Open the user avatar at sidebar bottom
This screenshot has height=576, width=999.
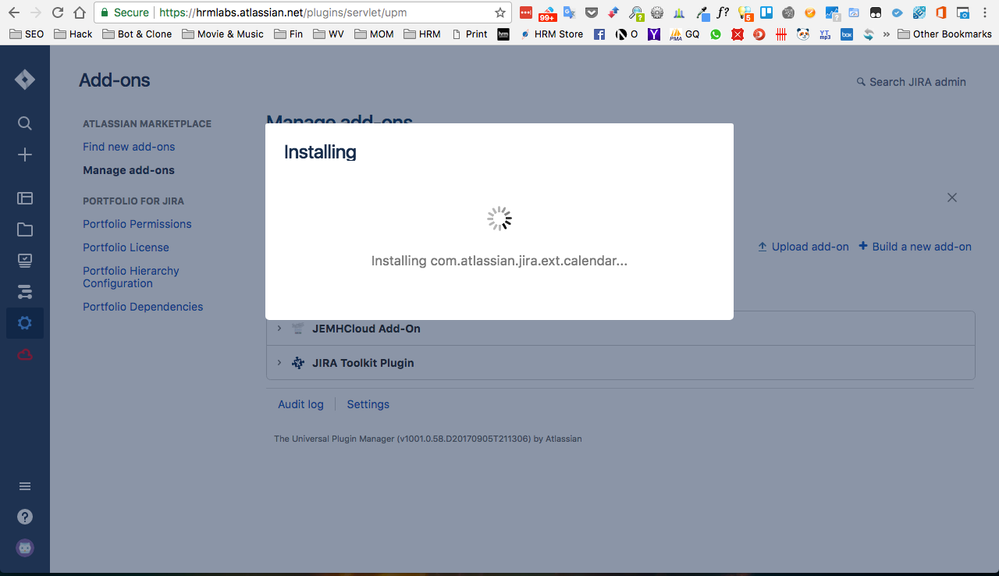[25, 548]
